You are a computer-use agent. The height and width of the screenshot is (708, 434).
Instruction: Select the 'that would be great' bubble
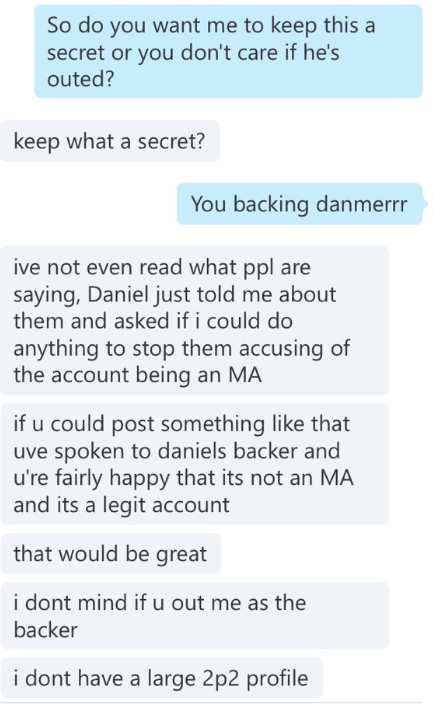[111, 554]
